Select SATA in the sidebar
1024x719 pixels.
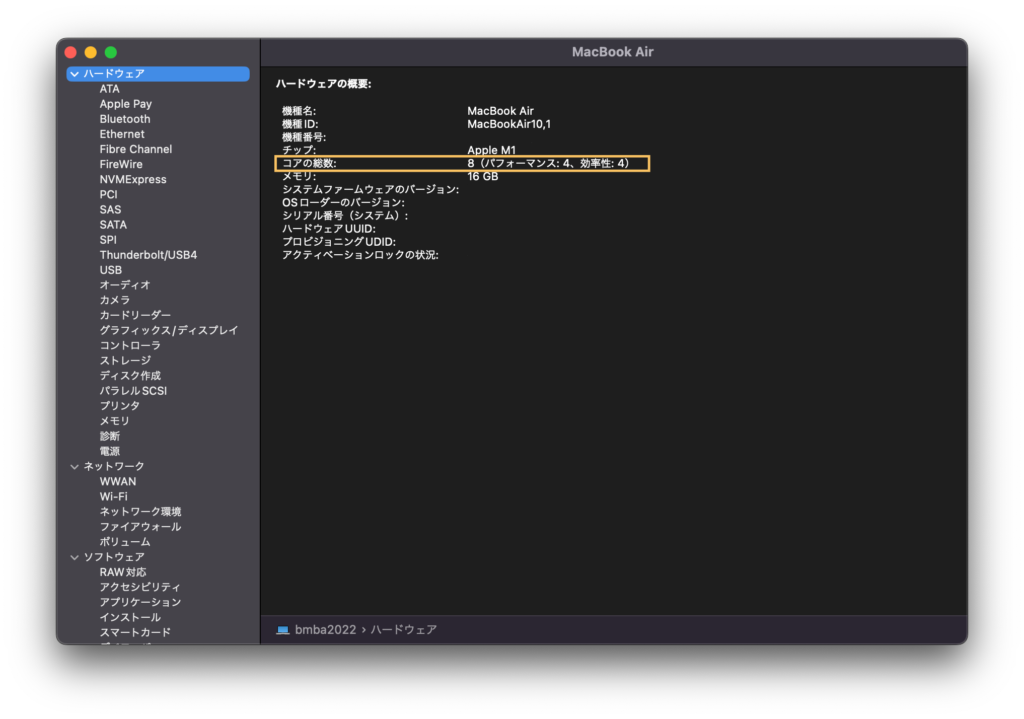point(113,225)
